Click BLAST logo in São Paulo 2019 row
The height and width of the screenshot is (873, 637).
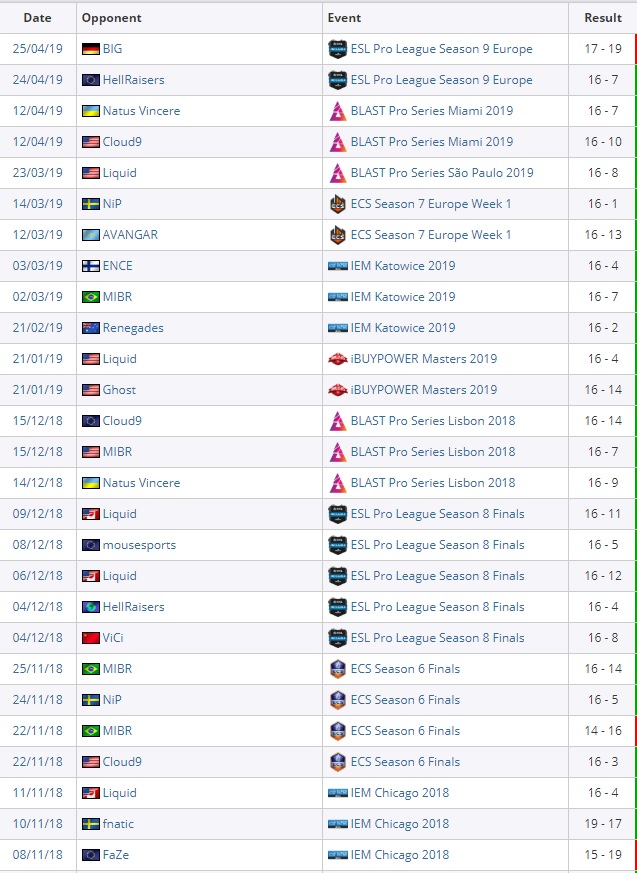(337, 173)
